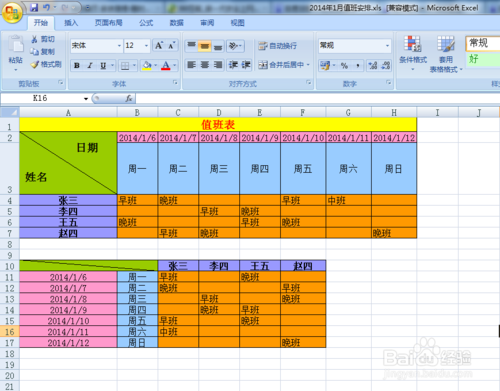Open the Home (开始) ribbon tab
The width and height of the screenshot is (500, 391).
[x=41, y=23]
